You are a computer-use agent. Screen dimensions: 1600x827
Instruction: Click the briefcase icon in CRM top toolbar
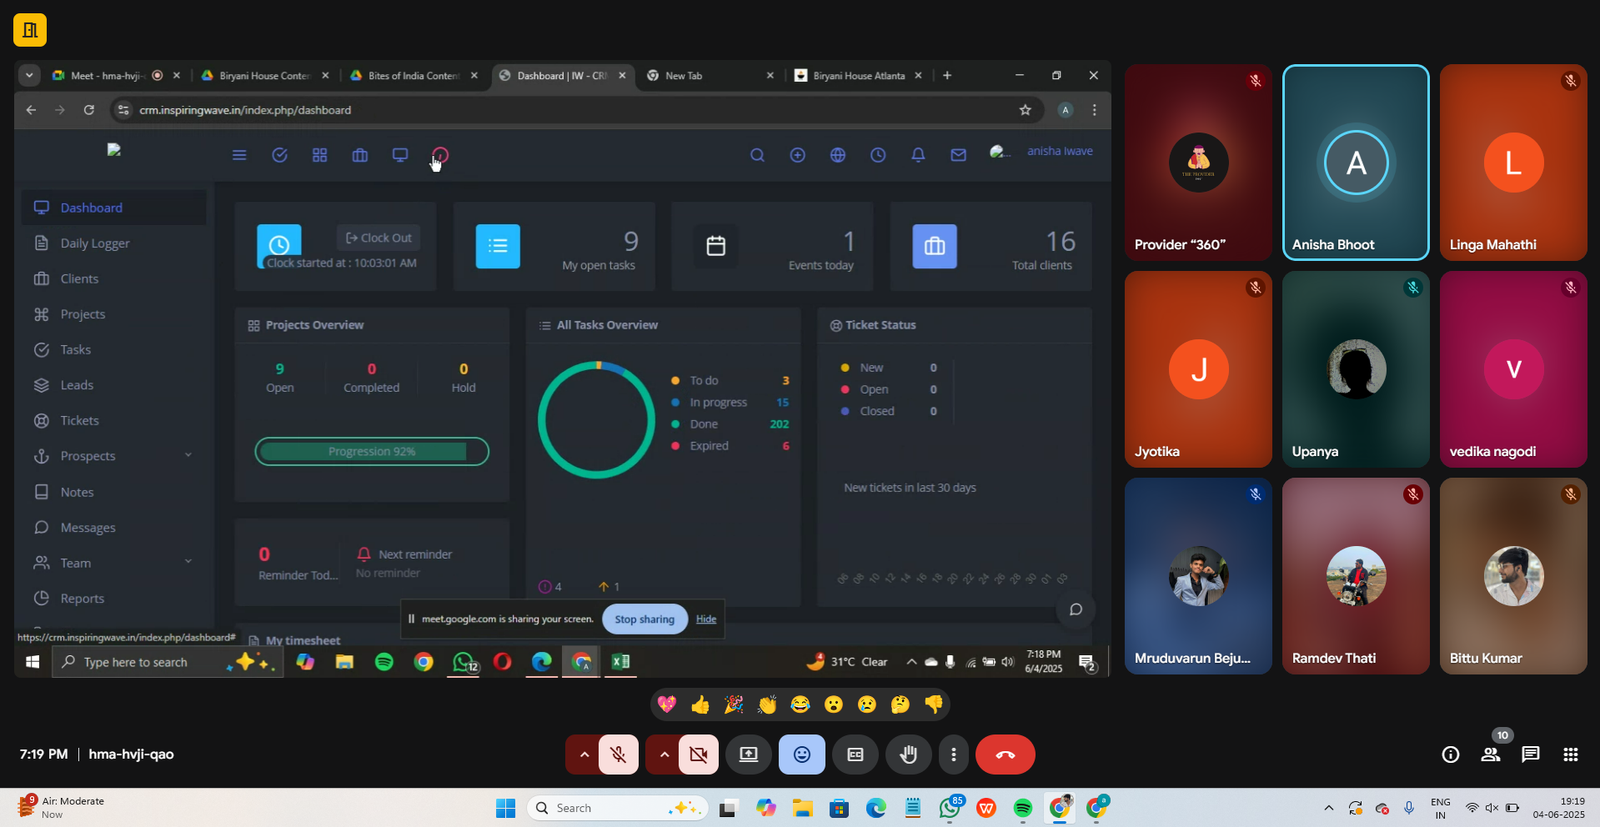(360, 155)
